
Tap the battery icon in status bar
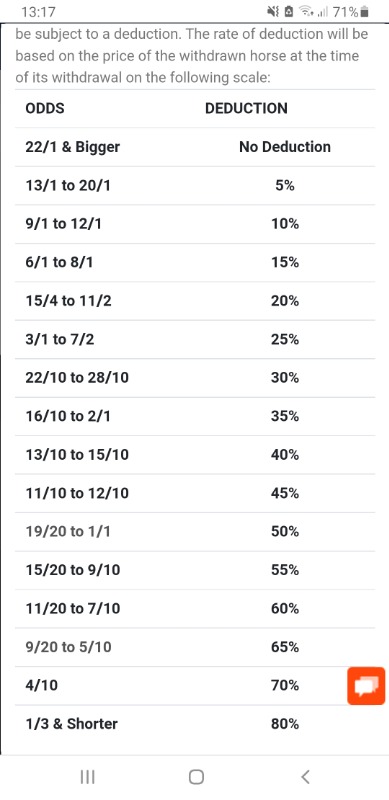364,12
